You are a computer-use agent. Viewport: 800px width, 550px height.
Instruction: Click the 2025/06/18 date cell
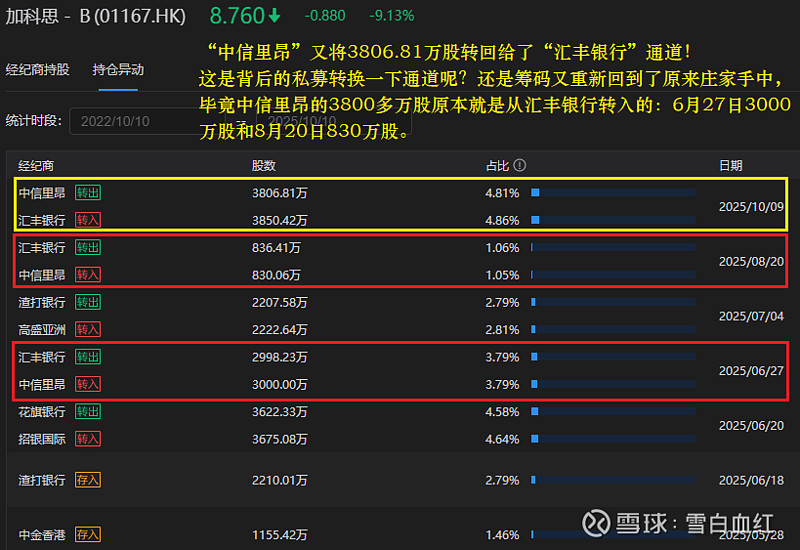point(751,480)
